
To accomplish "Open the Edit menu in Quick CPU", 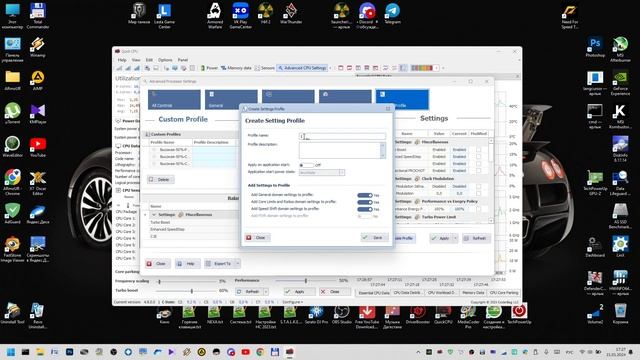I will pyautogui.click(x=149, y=60).
